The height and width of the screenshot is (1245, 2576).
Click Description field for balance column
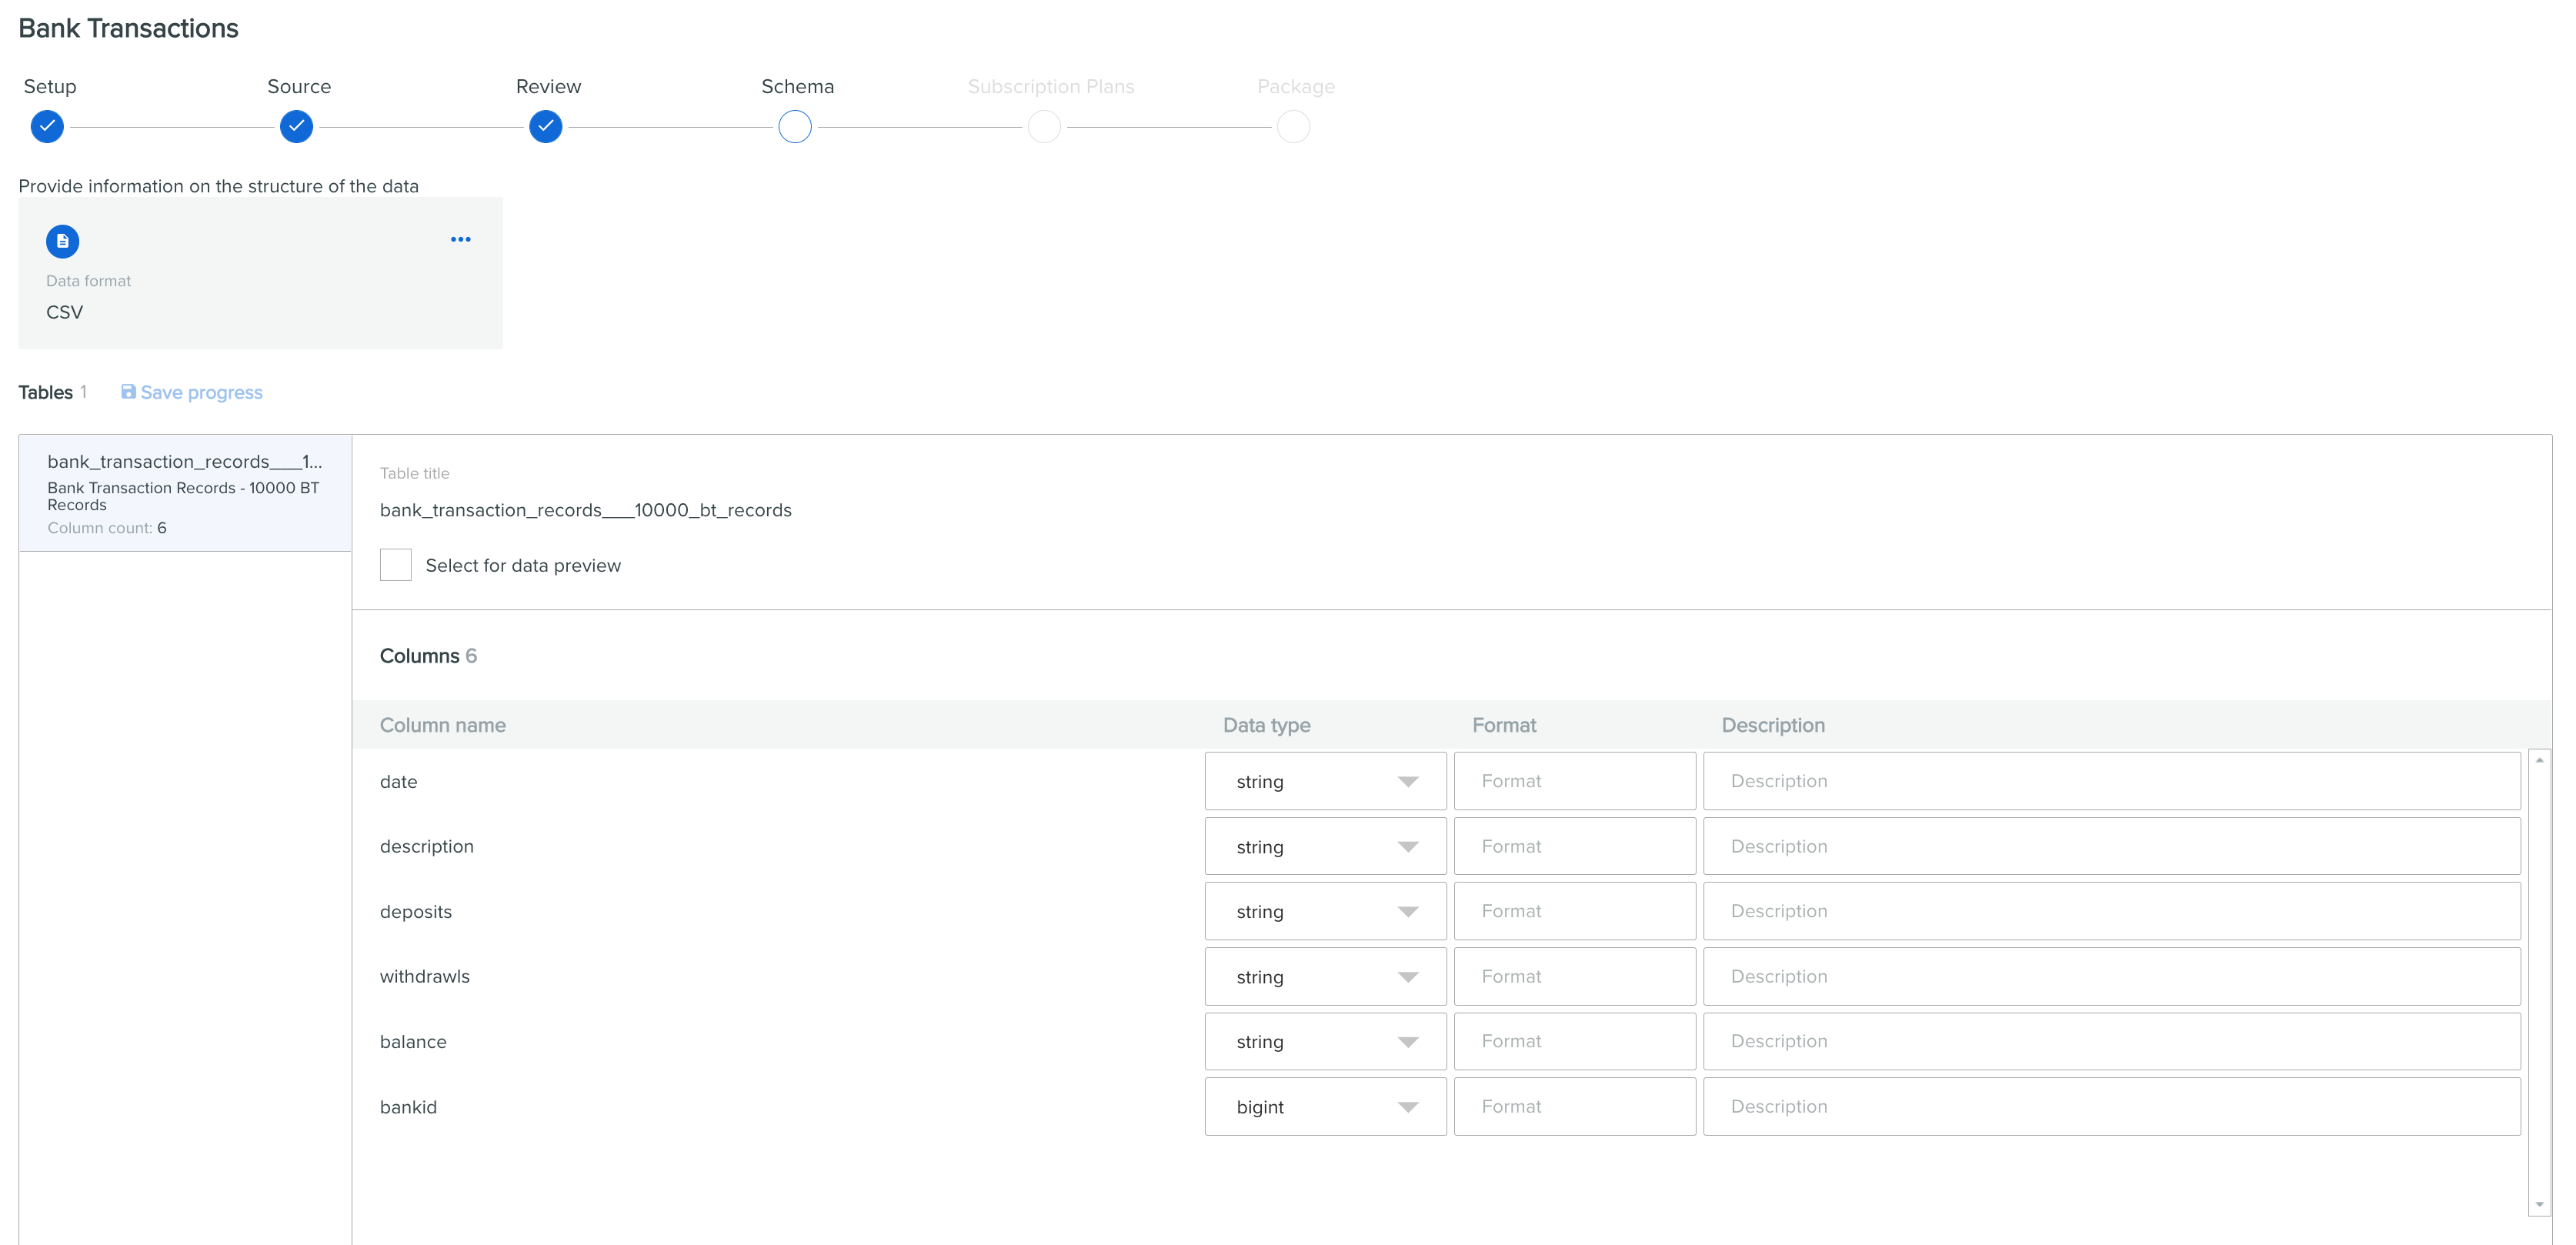coord(2112,1041)
